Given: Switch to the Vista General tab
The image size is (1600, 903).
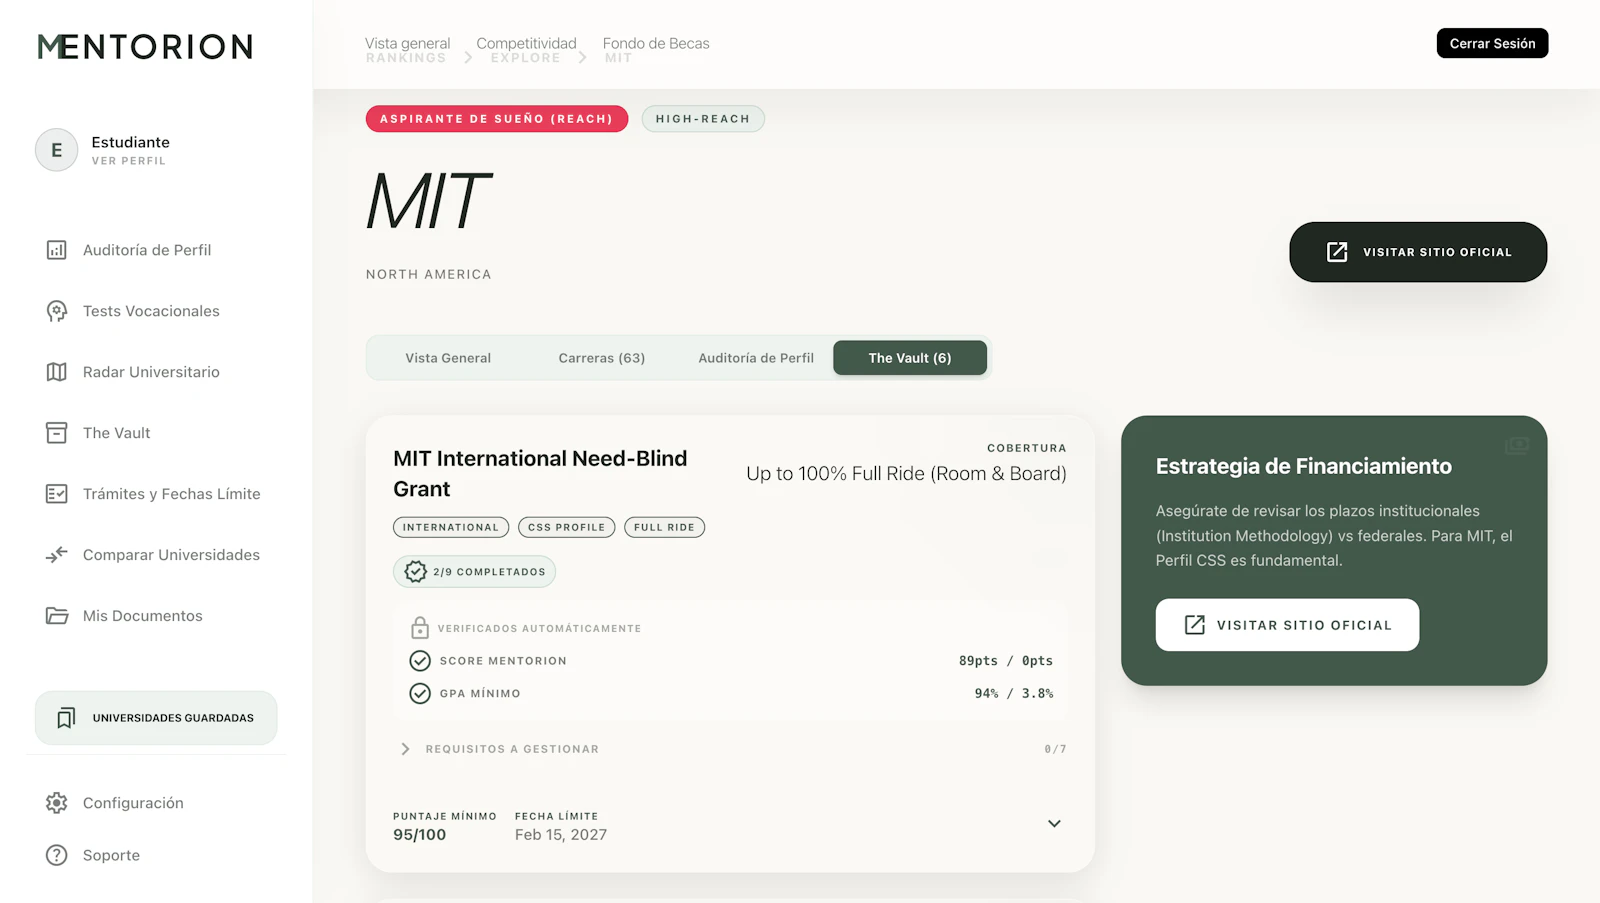Looking at the screenshot, I should (x=448, y=358).
